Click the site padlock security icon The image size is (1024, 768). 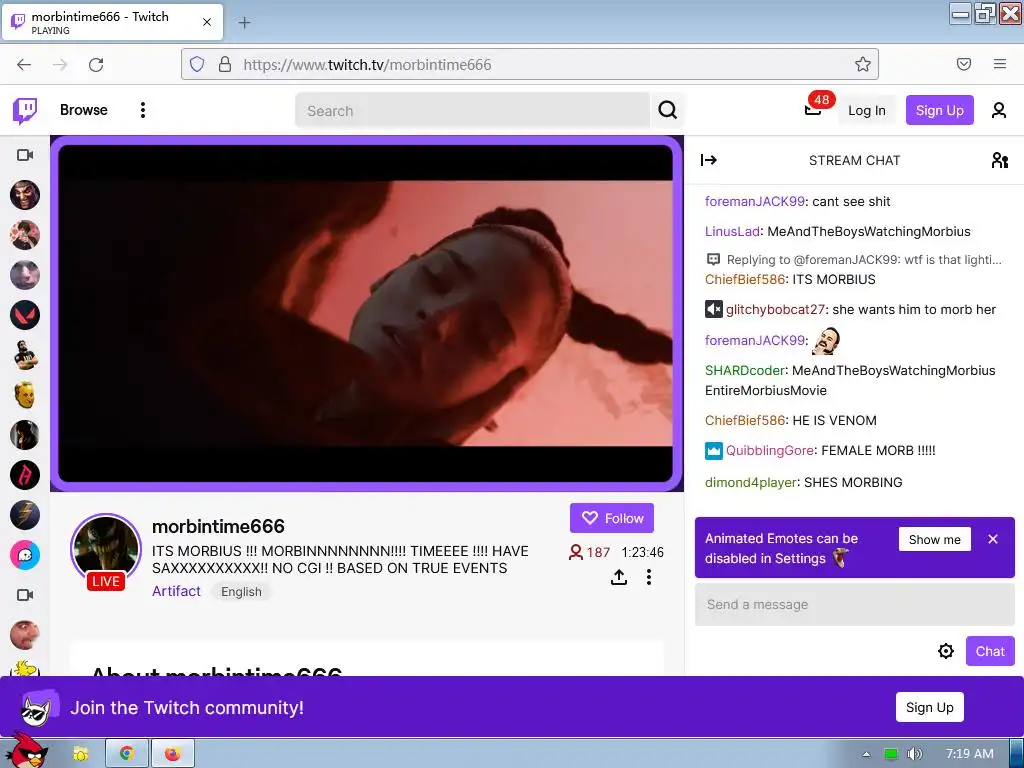(225, 64)
